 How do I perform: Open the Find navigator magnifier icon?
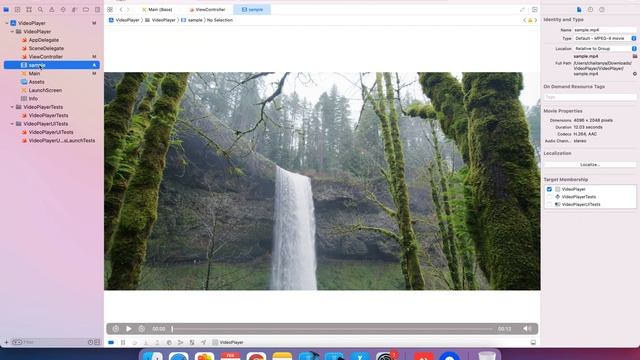(40, 9)
